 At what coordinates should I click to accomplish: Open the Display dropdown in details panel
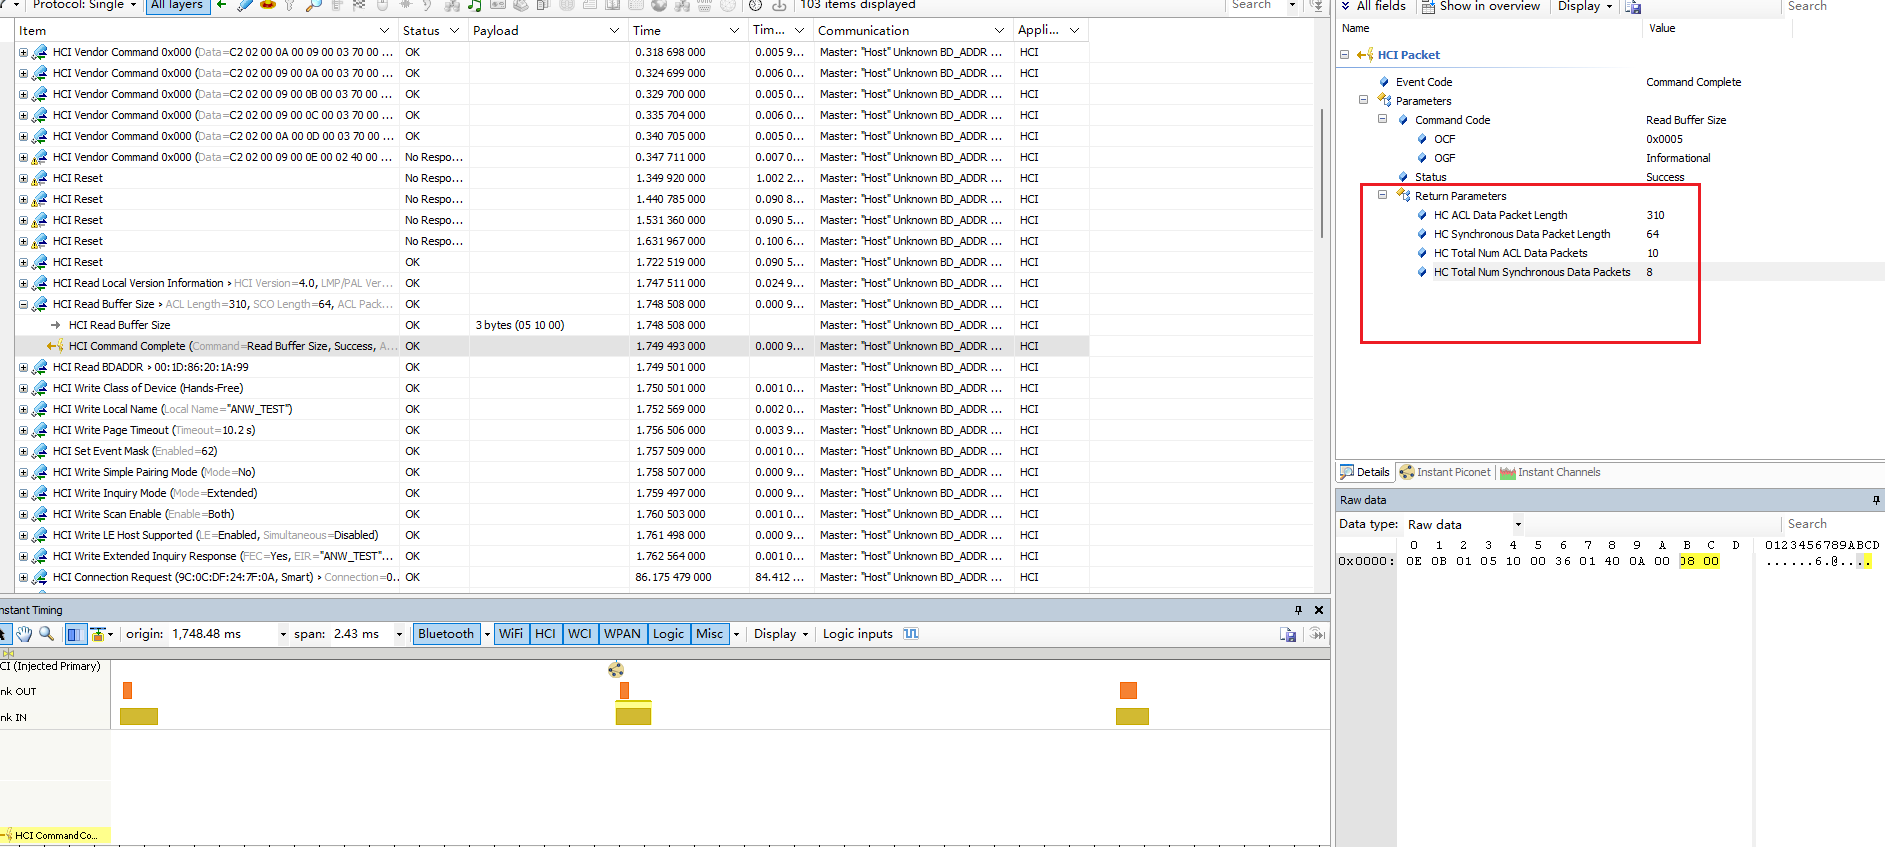click(x=1585, y=6)
